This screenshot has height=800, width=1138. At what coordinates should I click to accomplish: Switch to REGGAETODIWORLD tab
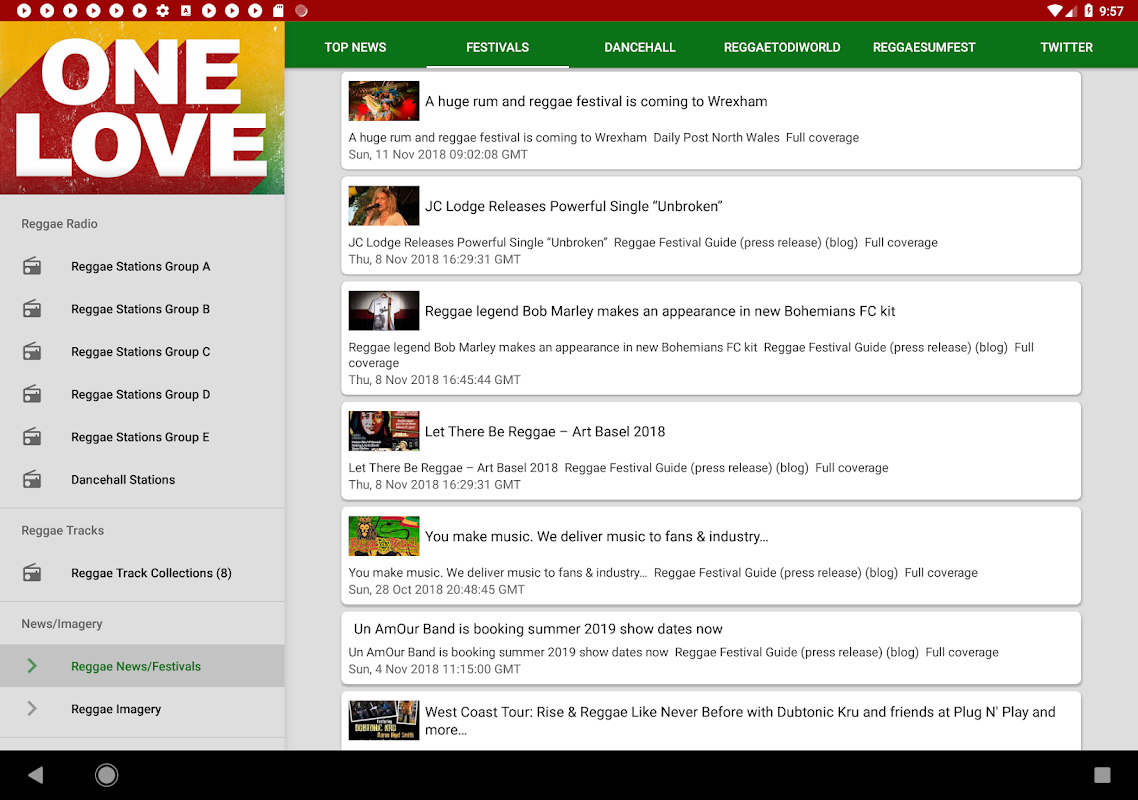click(x=782, y=47)
